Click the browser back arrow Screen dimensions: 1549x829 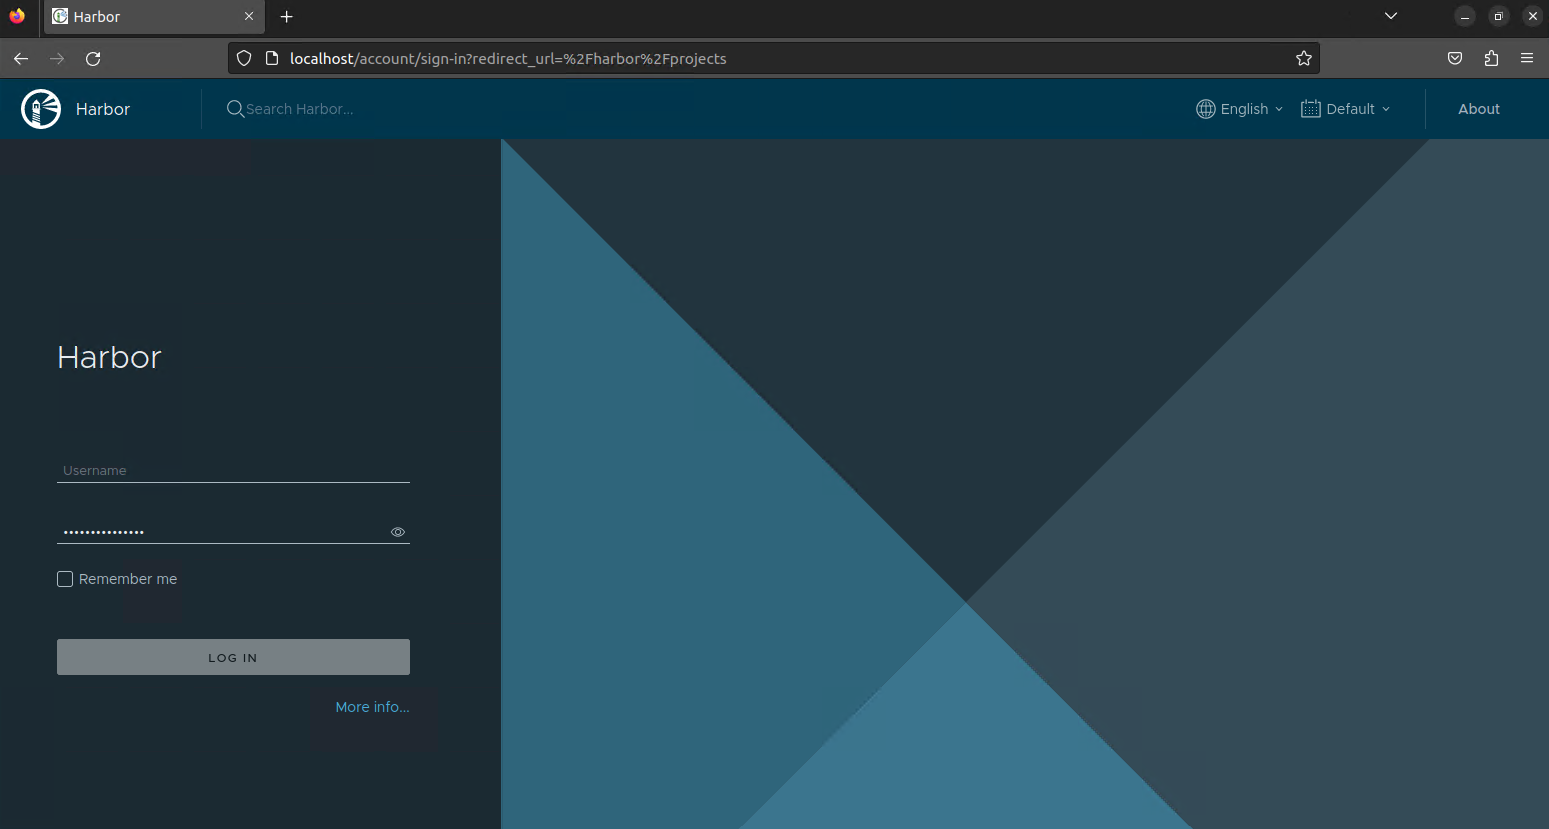click(x=21, y=59)
